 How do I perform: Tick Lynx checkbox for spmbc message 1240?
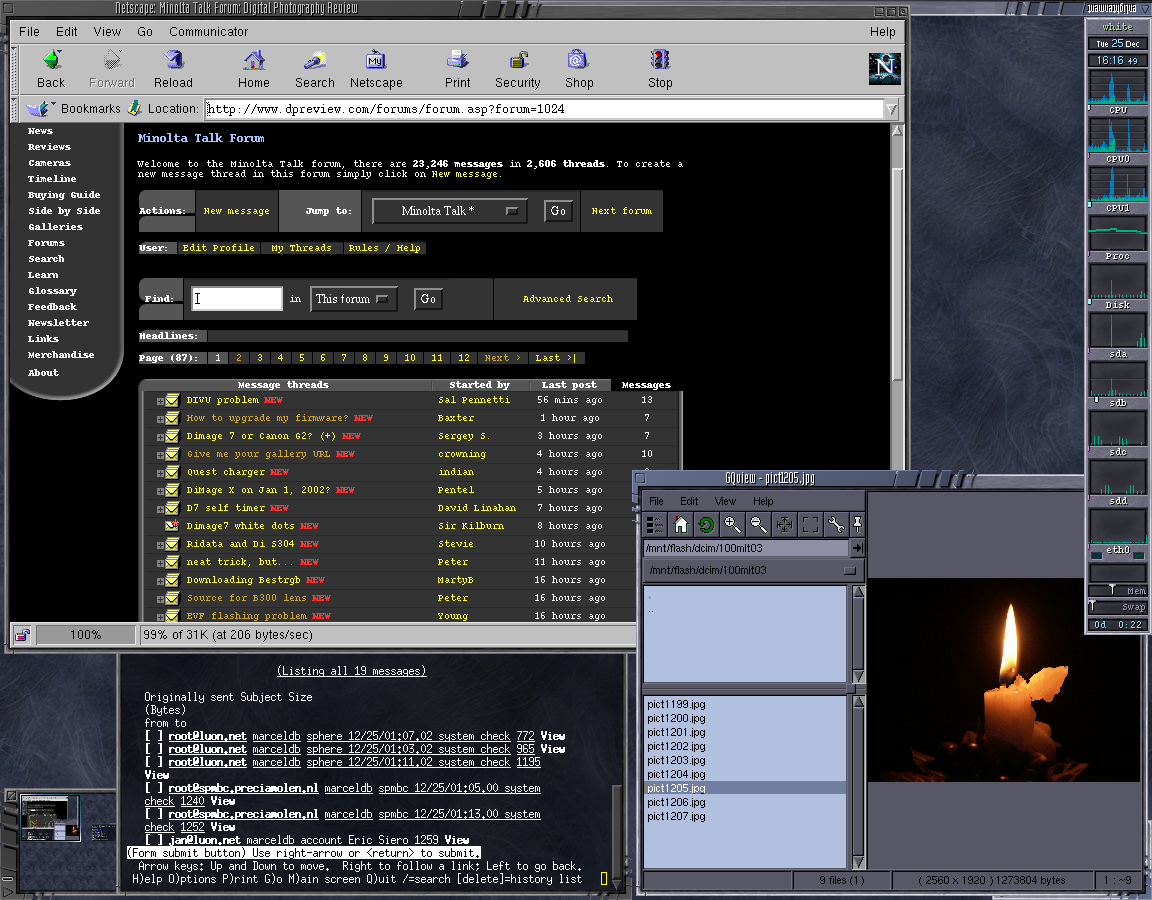(154, 788)
